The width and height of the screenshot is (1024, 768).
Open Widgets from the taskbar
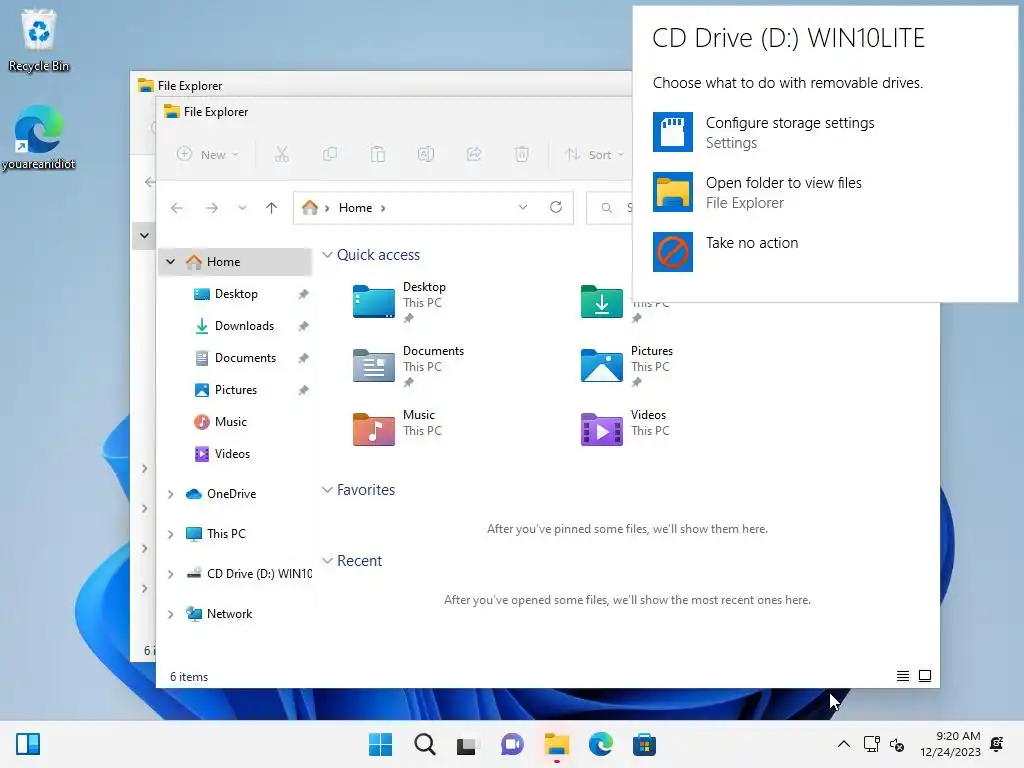click(28, 744)
